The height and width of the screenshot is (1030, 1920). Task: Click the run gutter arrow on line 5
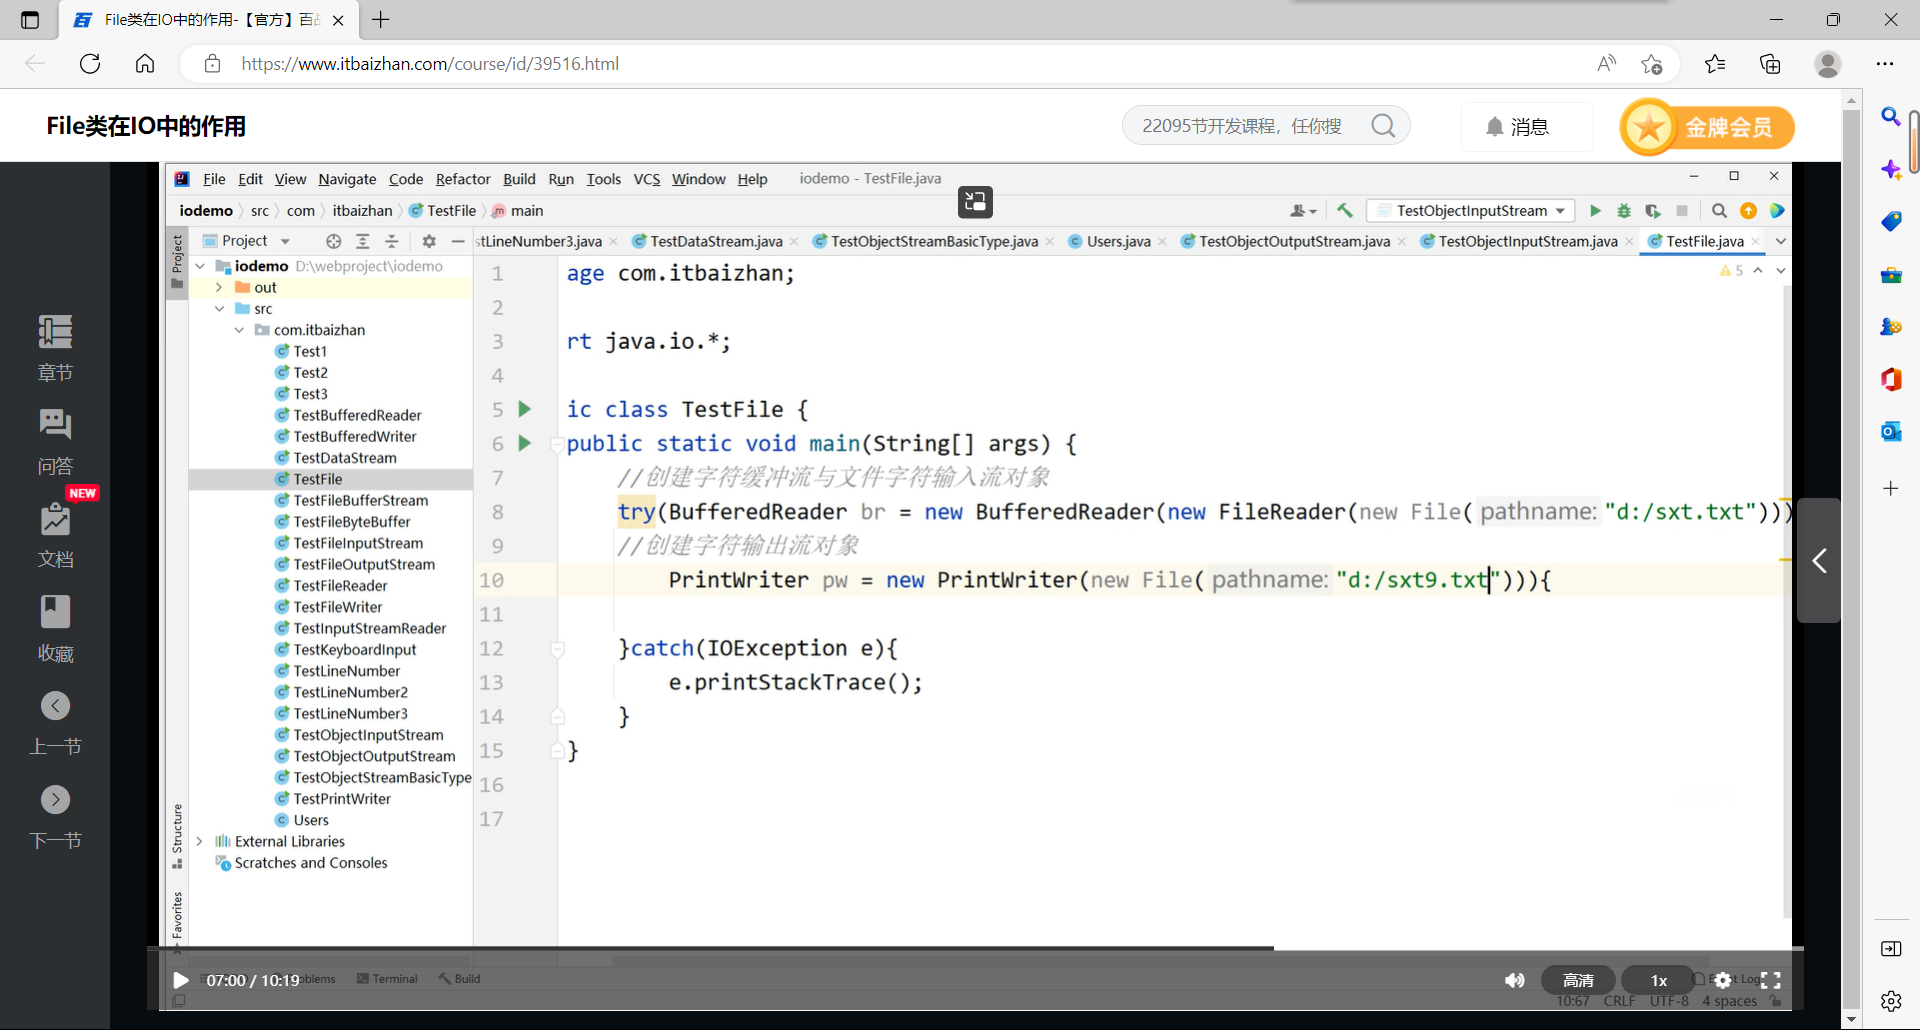525,409
